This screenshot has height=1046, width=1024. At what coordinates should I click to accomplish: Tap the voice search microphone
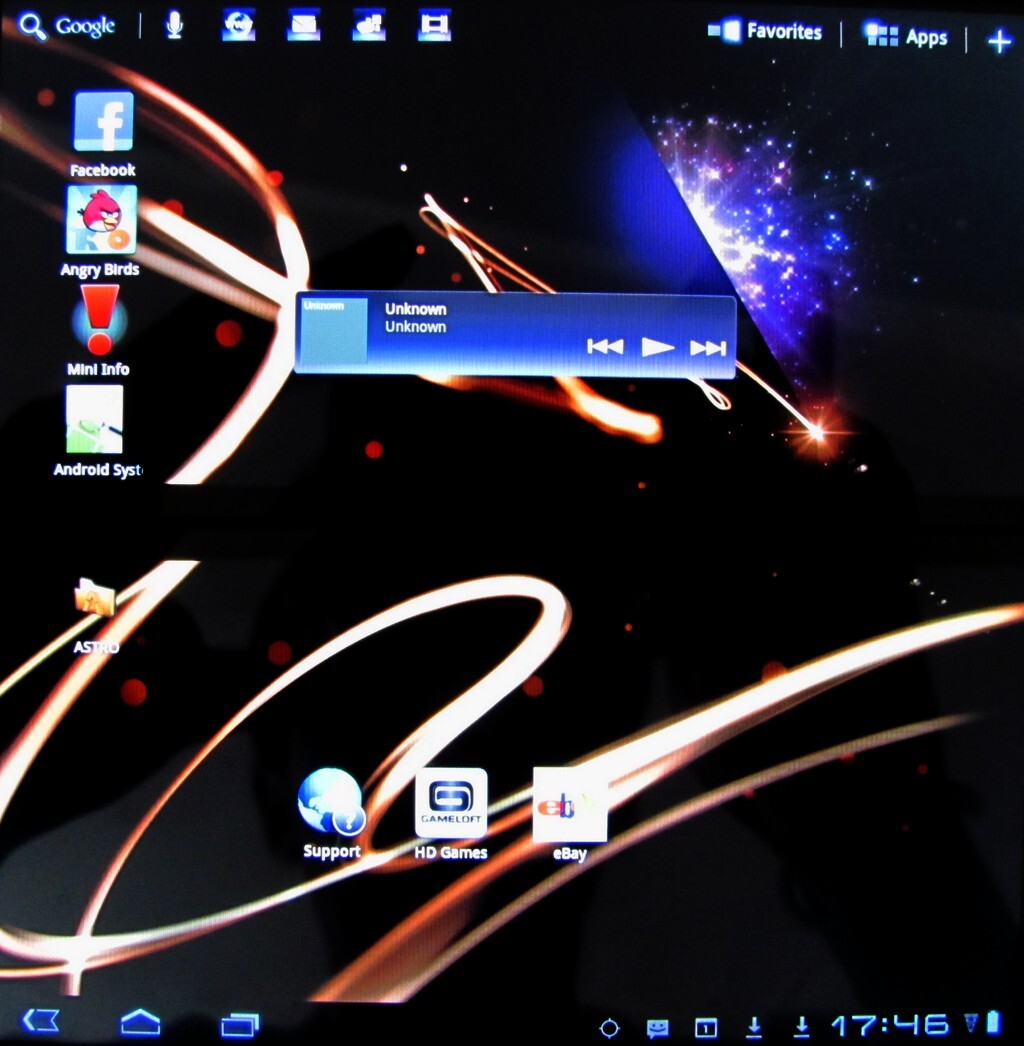pos(174,26)
